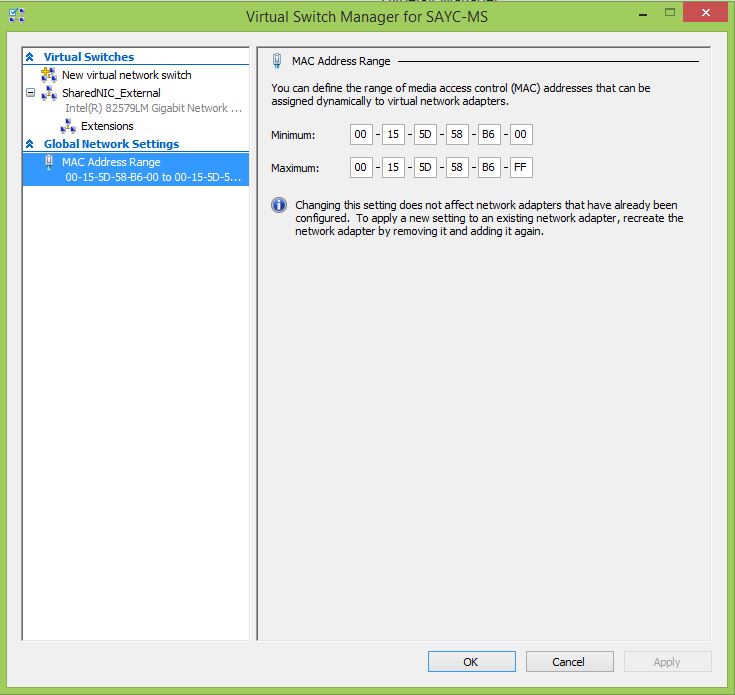Click the Minimum label
Viewport: 735px width, 695px height.
coord(293,135)
